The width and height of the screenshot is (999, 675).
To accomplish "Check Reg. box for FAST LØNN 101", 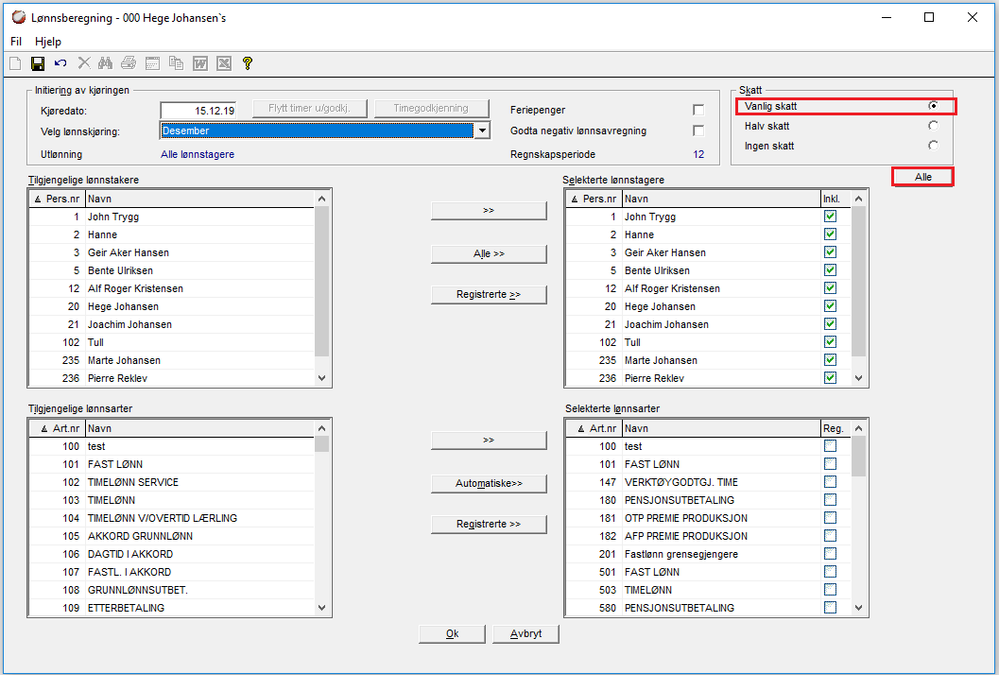I will pos(830,464).
